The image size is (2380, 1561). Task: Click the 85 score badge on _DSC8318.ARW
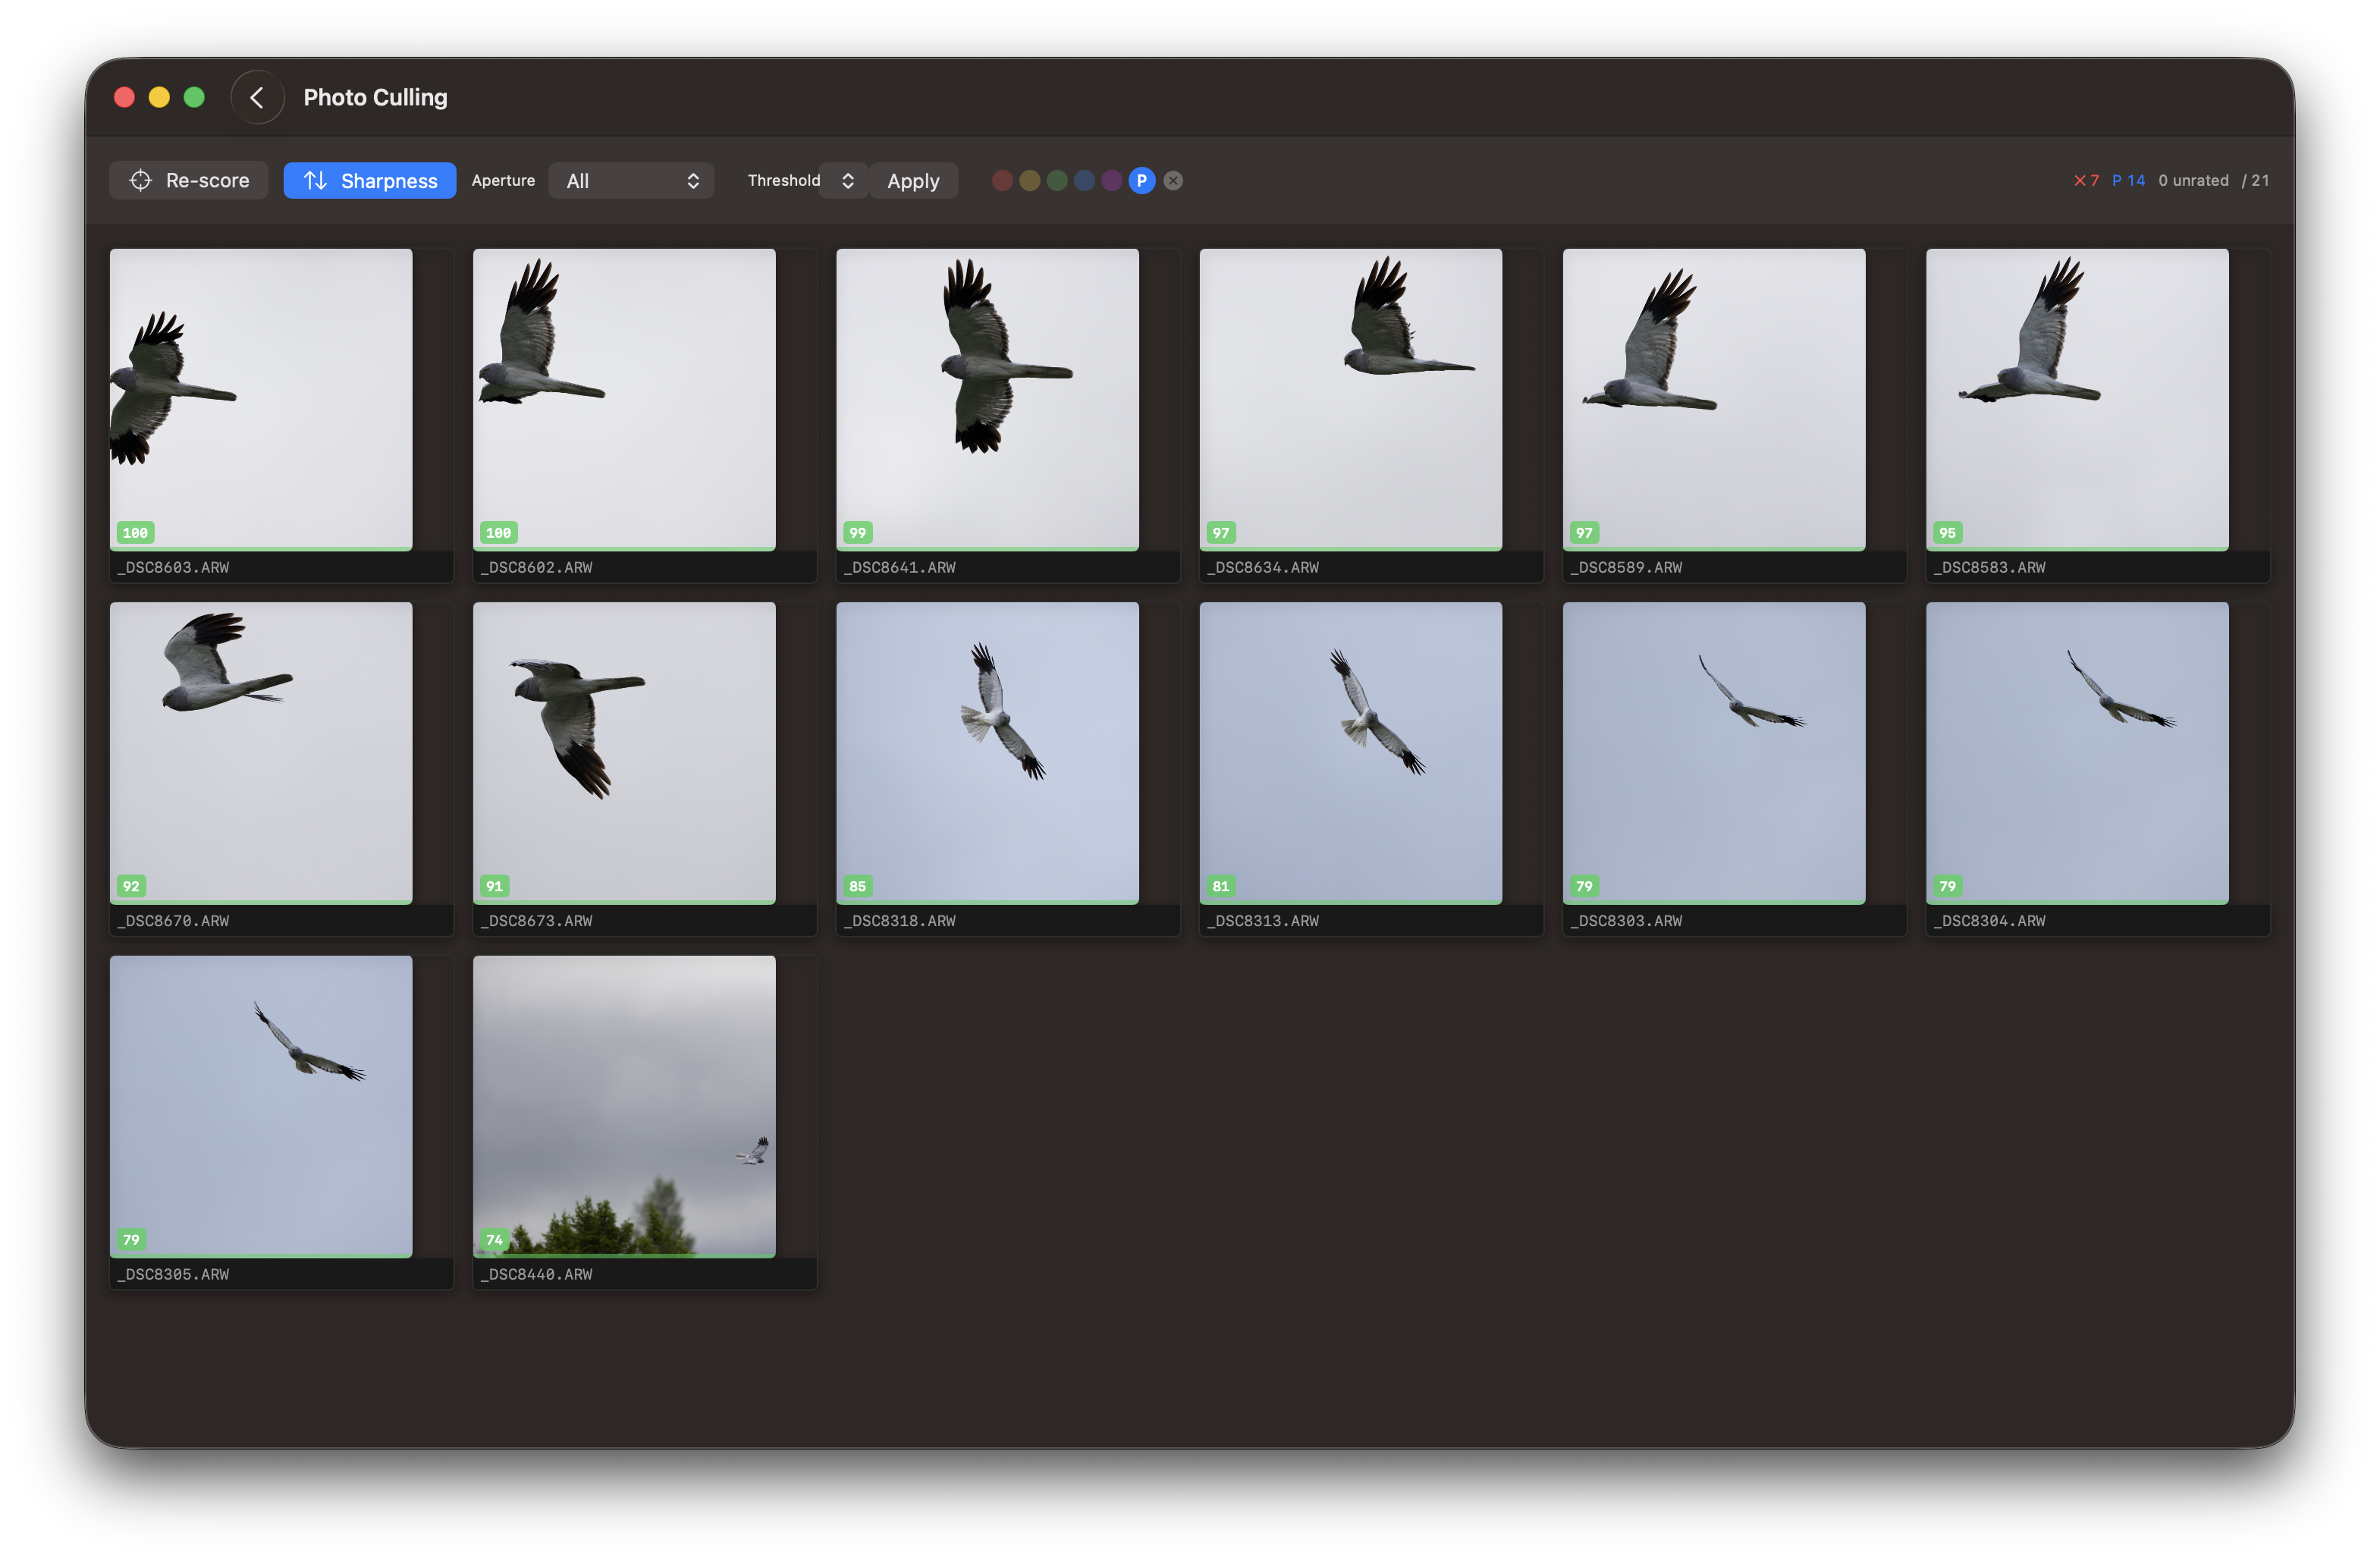[x=857, y=886]
